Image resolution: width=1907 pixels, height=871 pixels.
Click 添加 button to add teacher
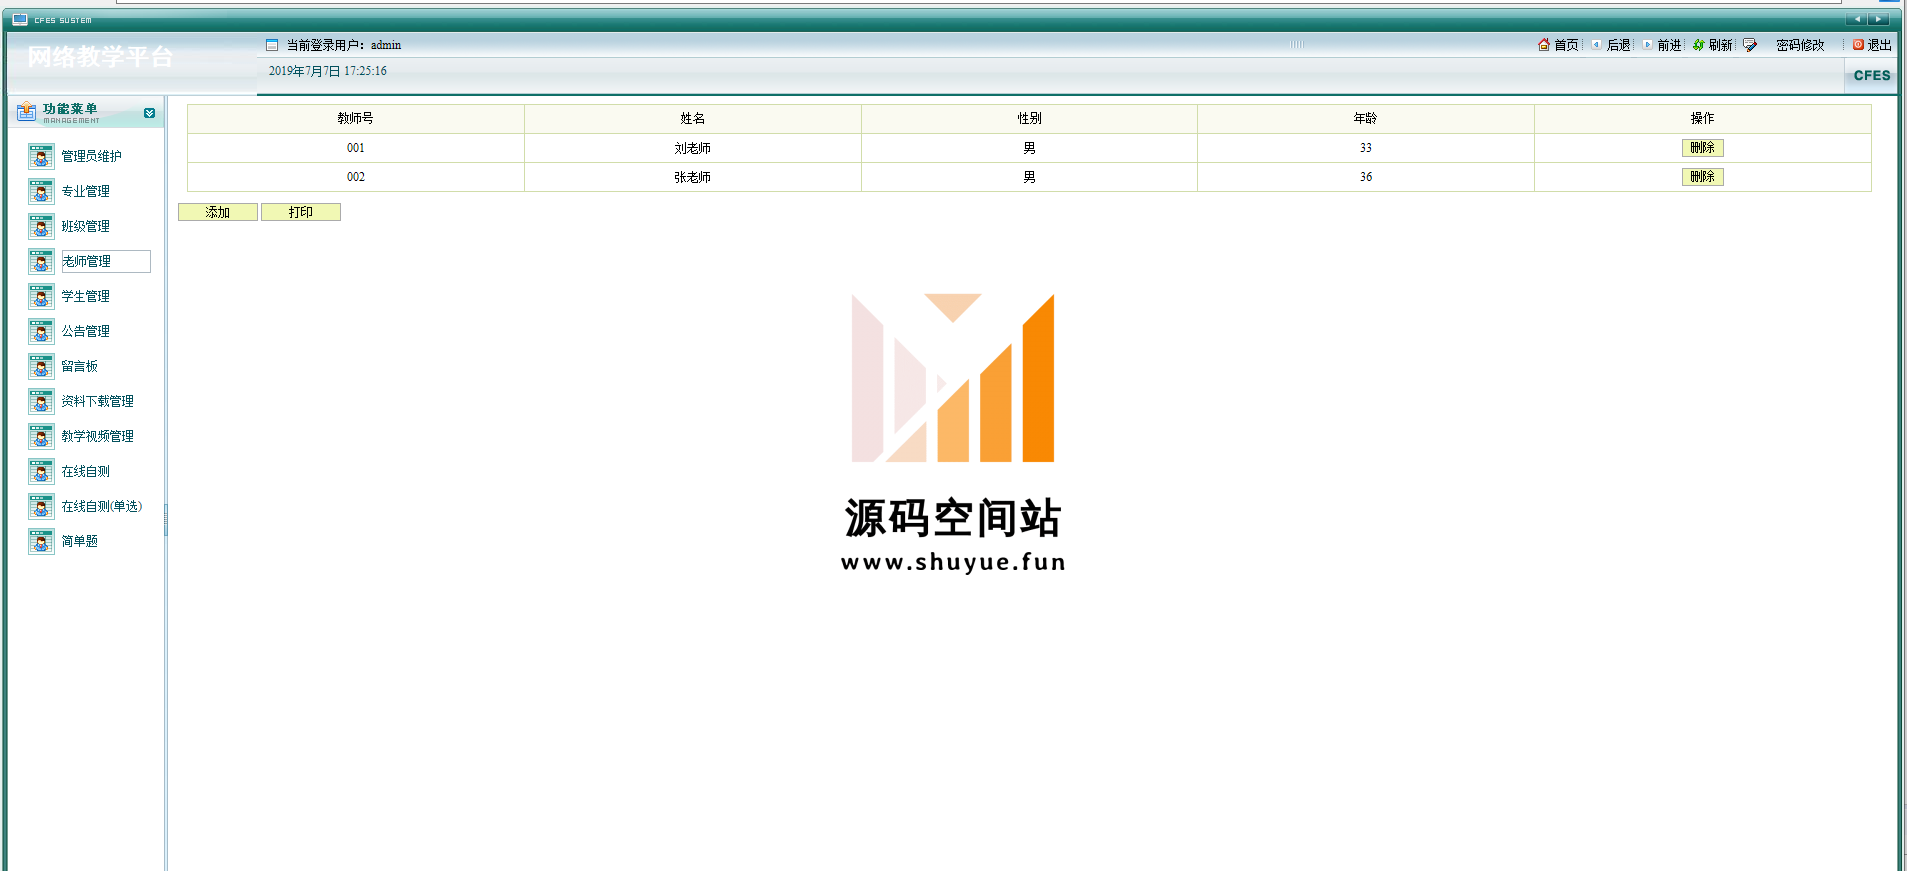pos(218,212)
